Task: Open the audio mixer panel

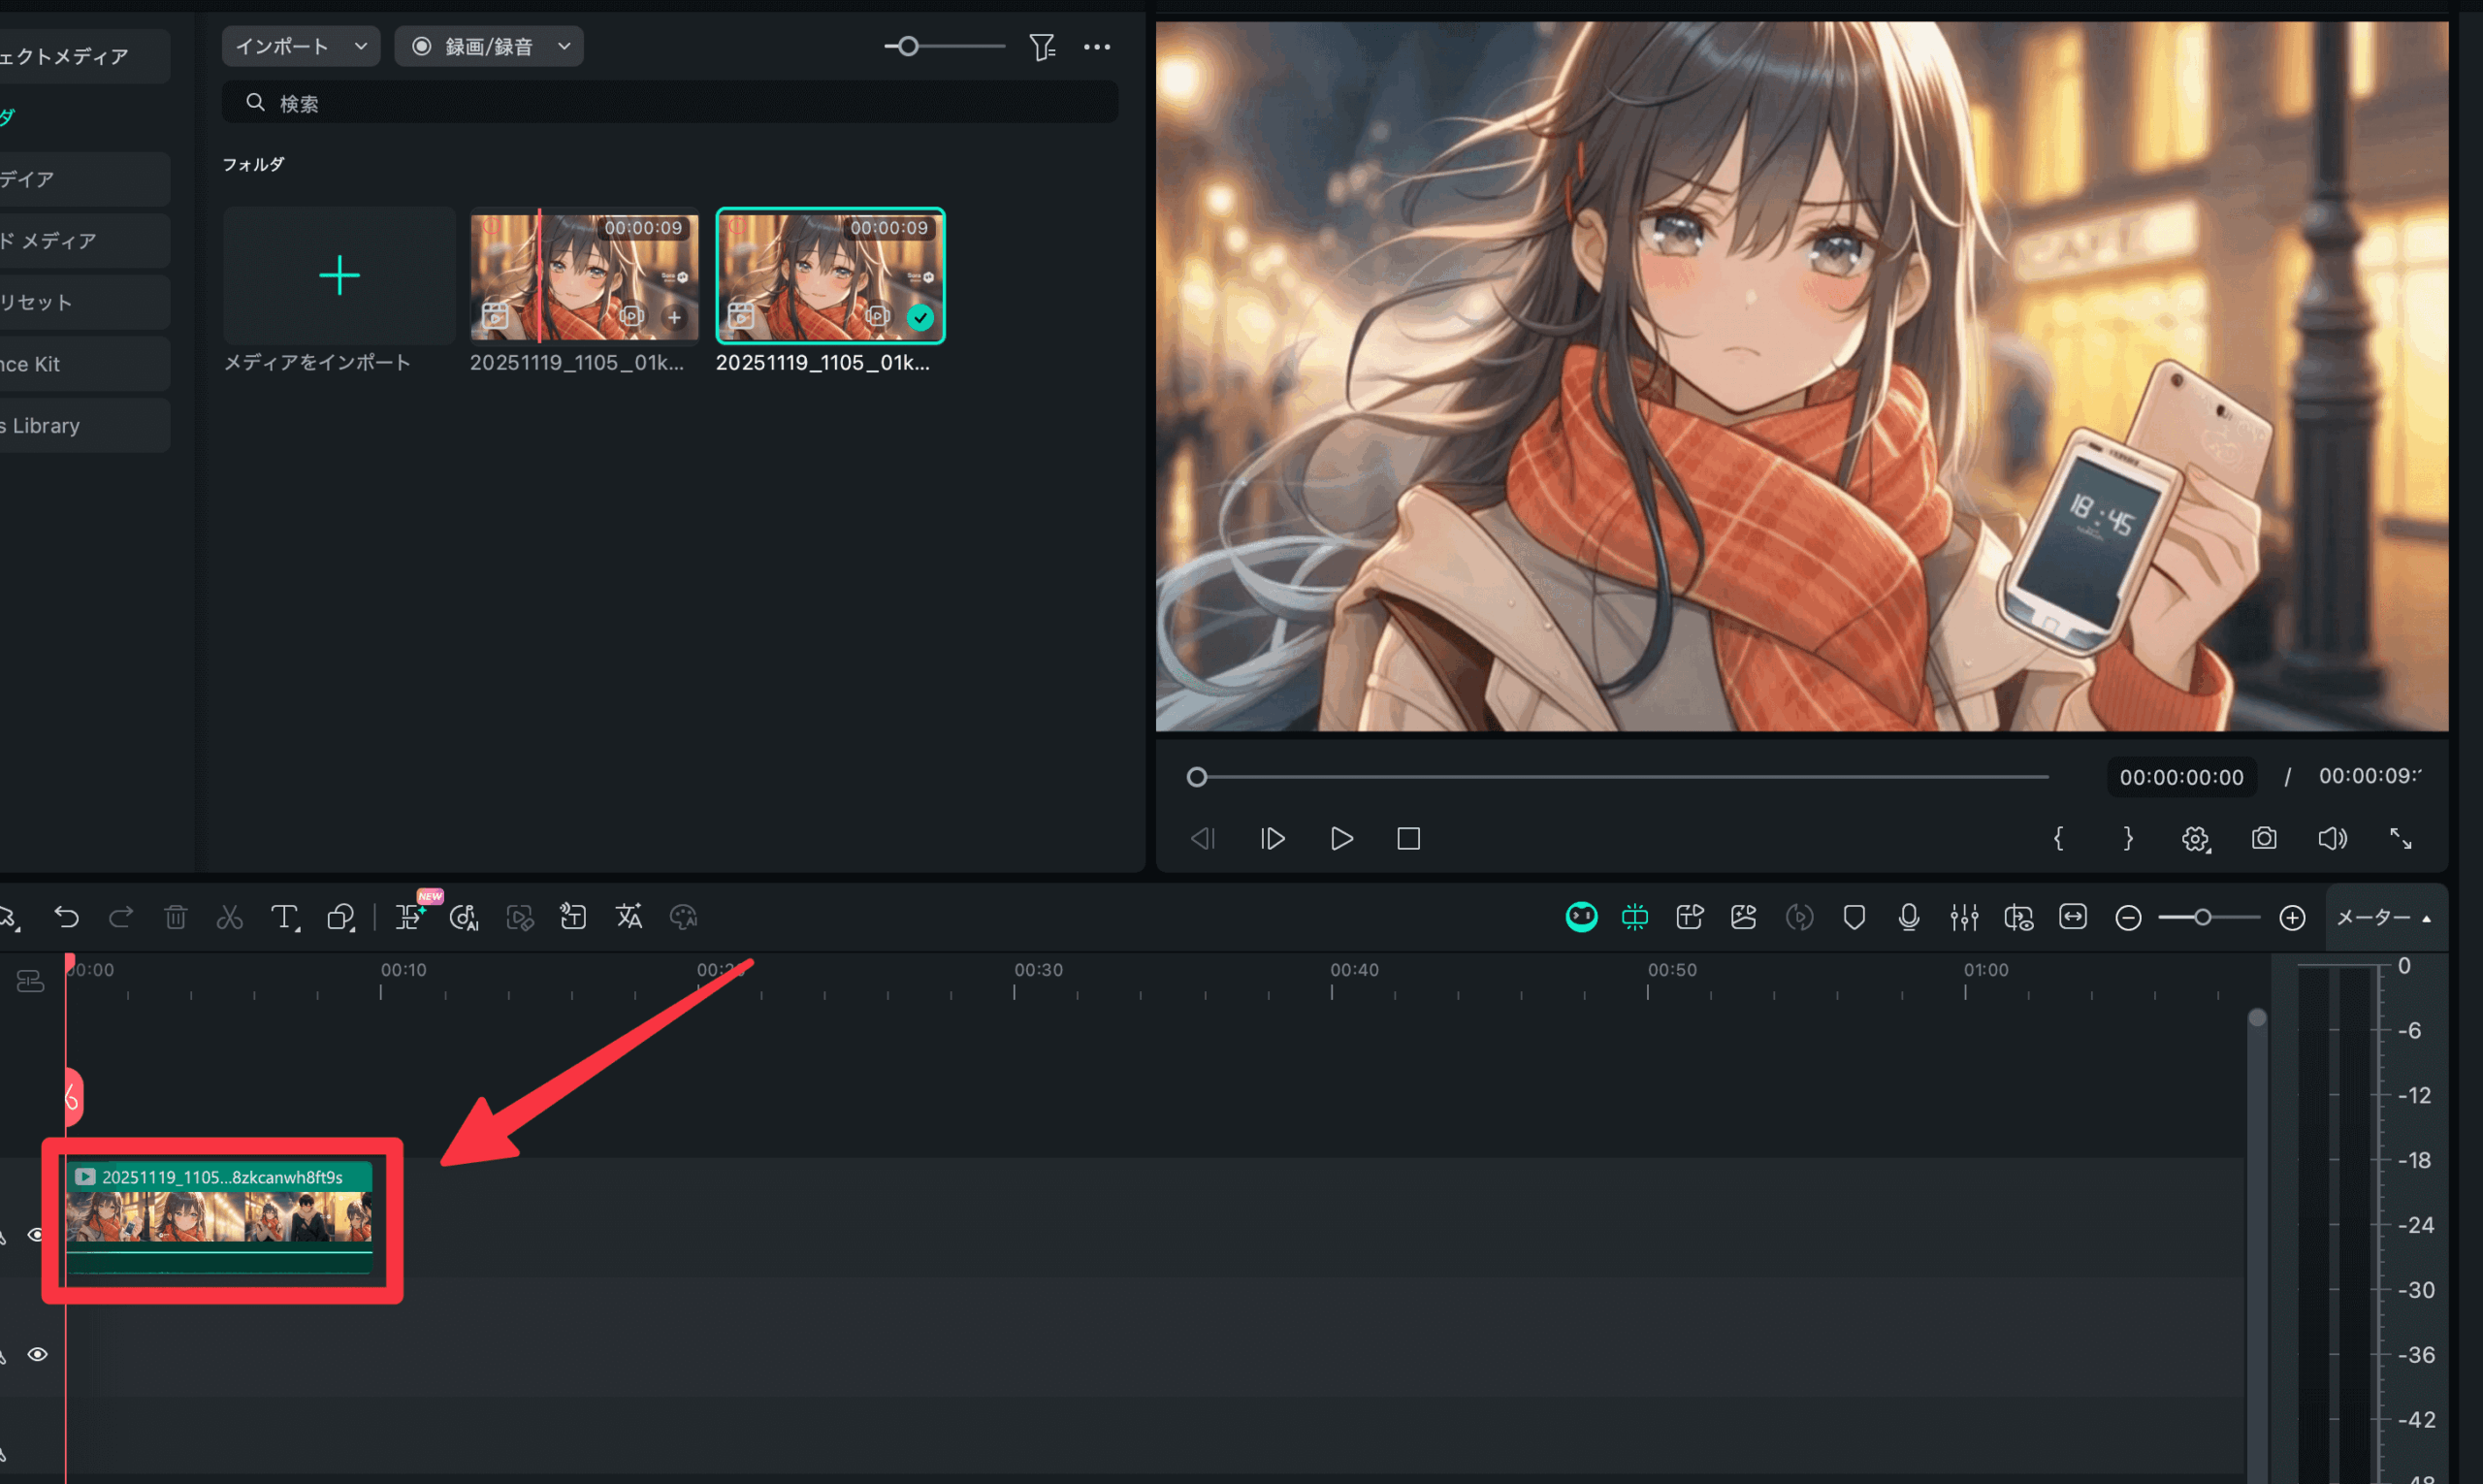Action: [1964, 917]
